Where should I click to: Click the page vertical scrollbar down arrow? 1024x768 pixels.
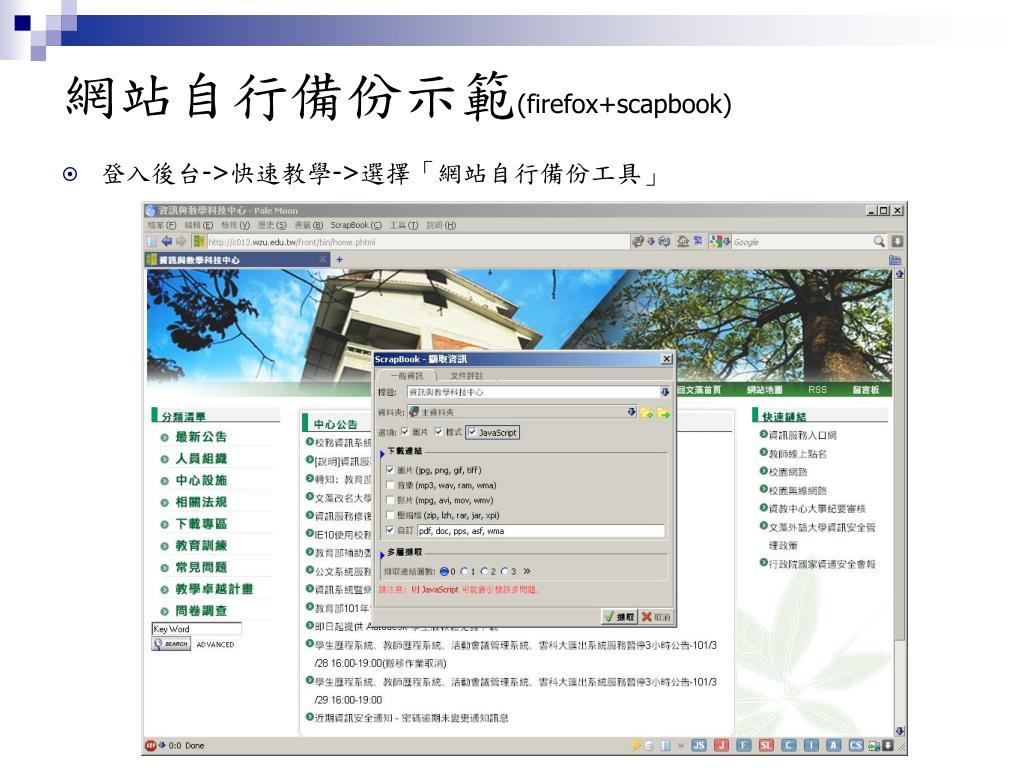(x=900, y=731)
